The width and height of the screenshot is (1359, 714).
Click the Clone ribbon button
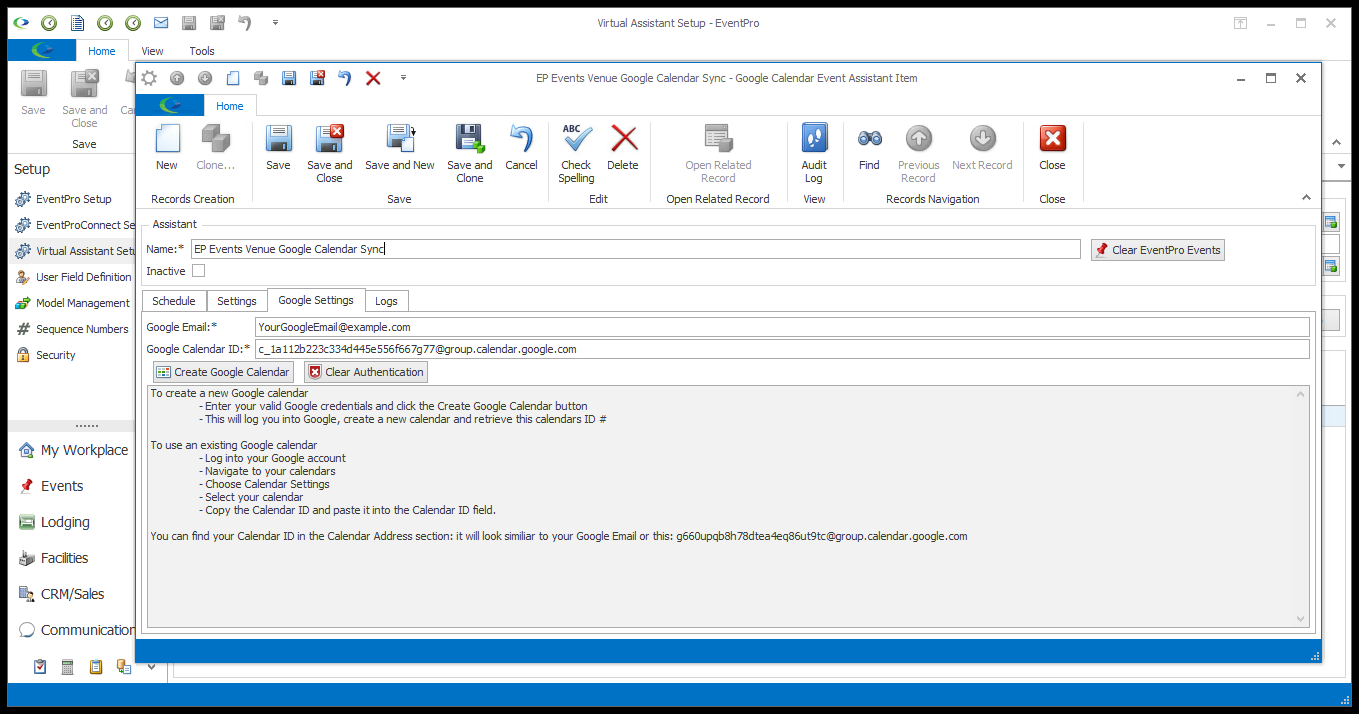(215, 147)
